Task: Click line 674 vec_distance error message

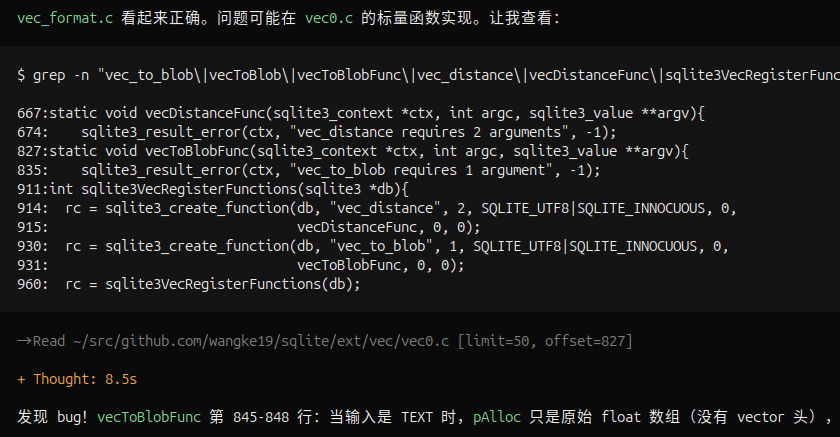Action: pos(317,132)
